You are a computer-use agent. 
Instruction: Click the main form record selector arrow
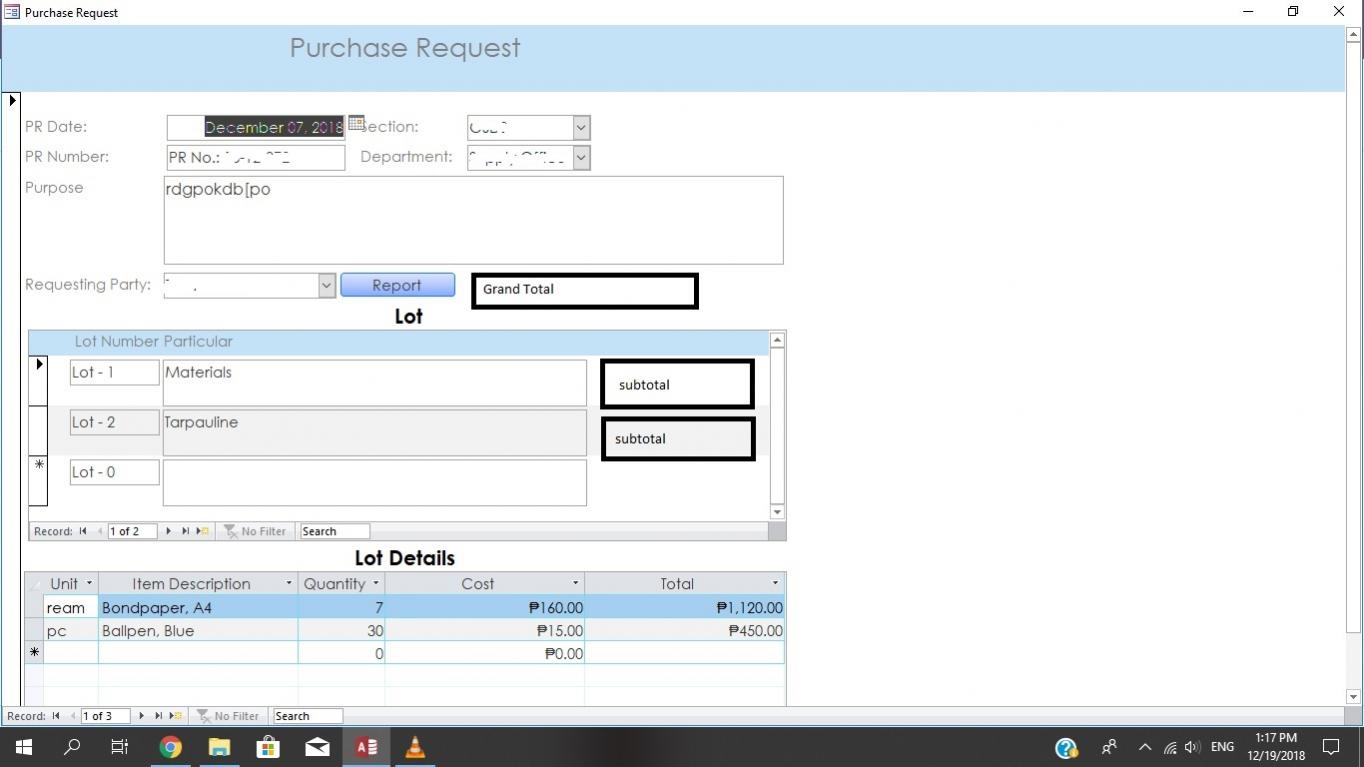pyautogui.click(x=12, y=100)
